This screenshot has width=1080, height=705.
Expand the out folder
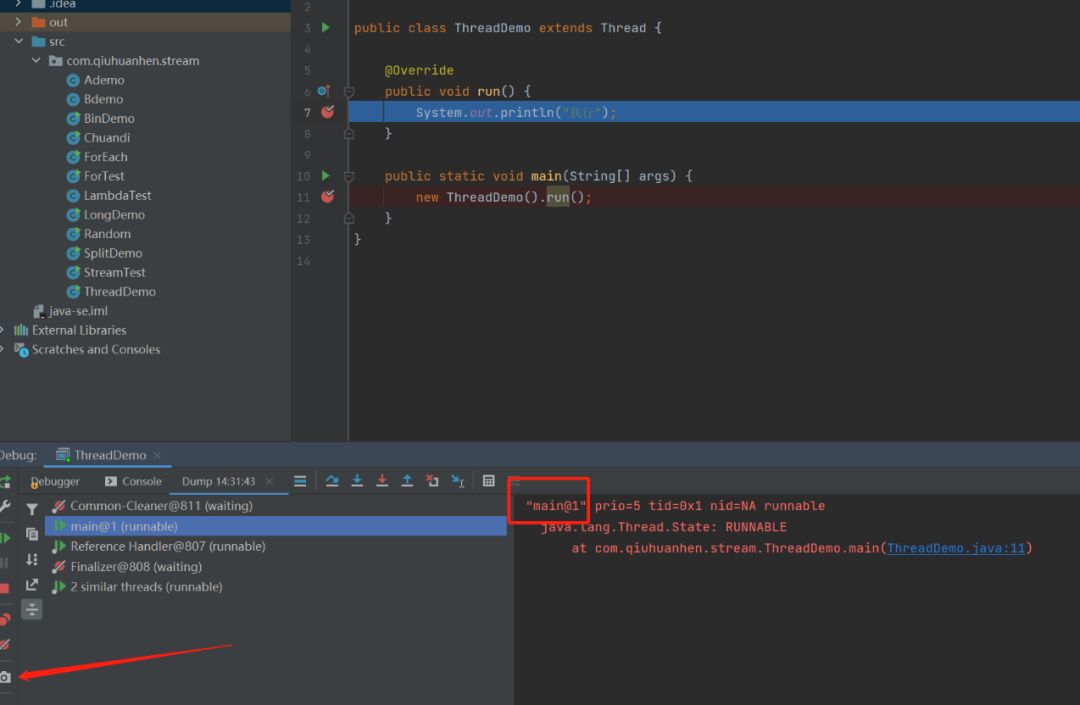[x=19, y=22]
